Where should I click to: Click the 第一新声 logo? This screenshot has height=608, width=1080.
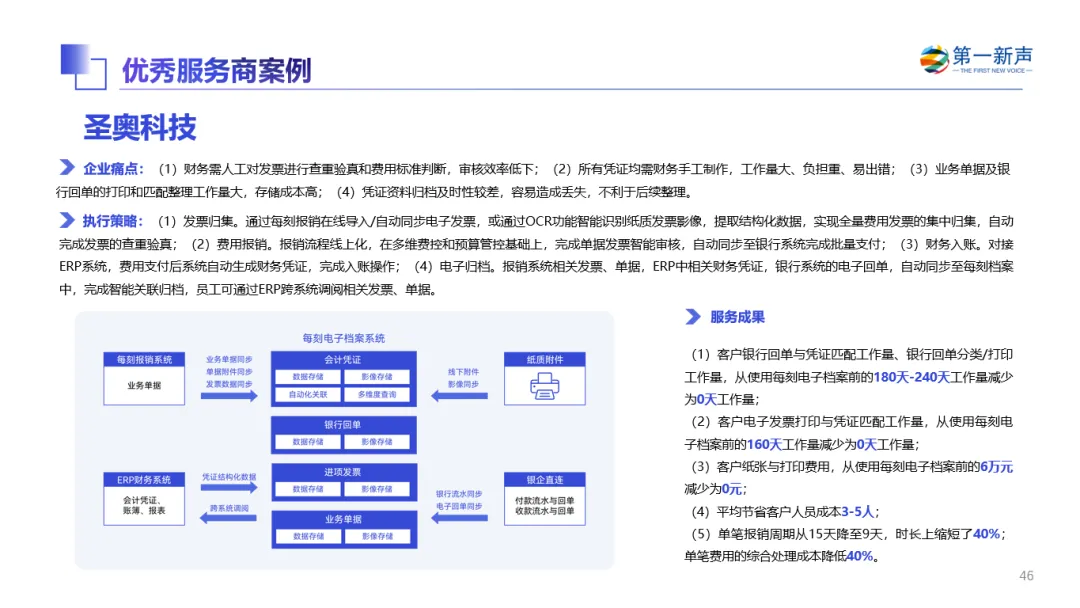[x=976, y=60]
